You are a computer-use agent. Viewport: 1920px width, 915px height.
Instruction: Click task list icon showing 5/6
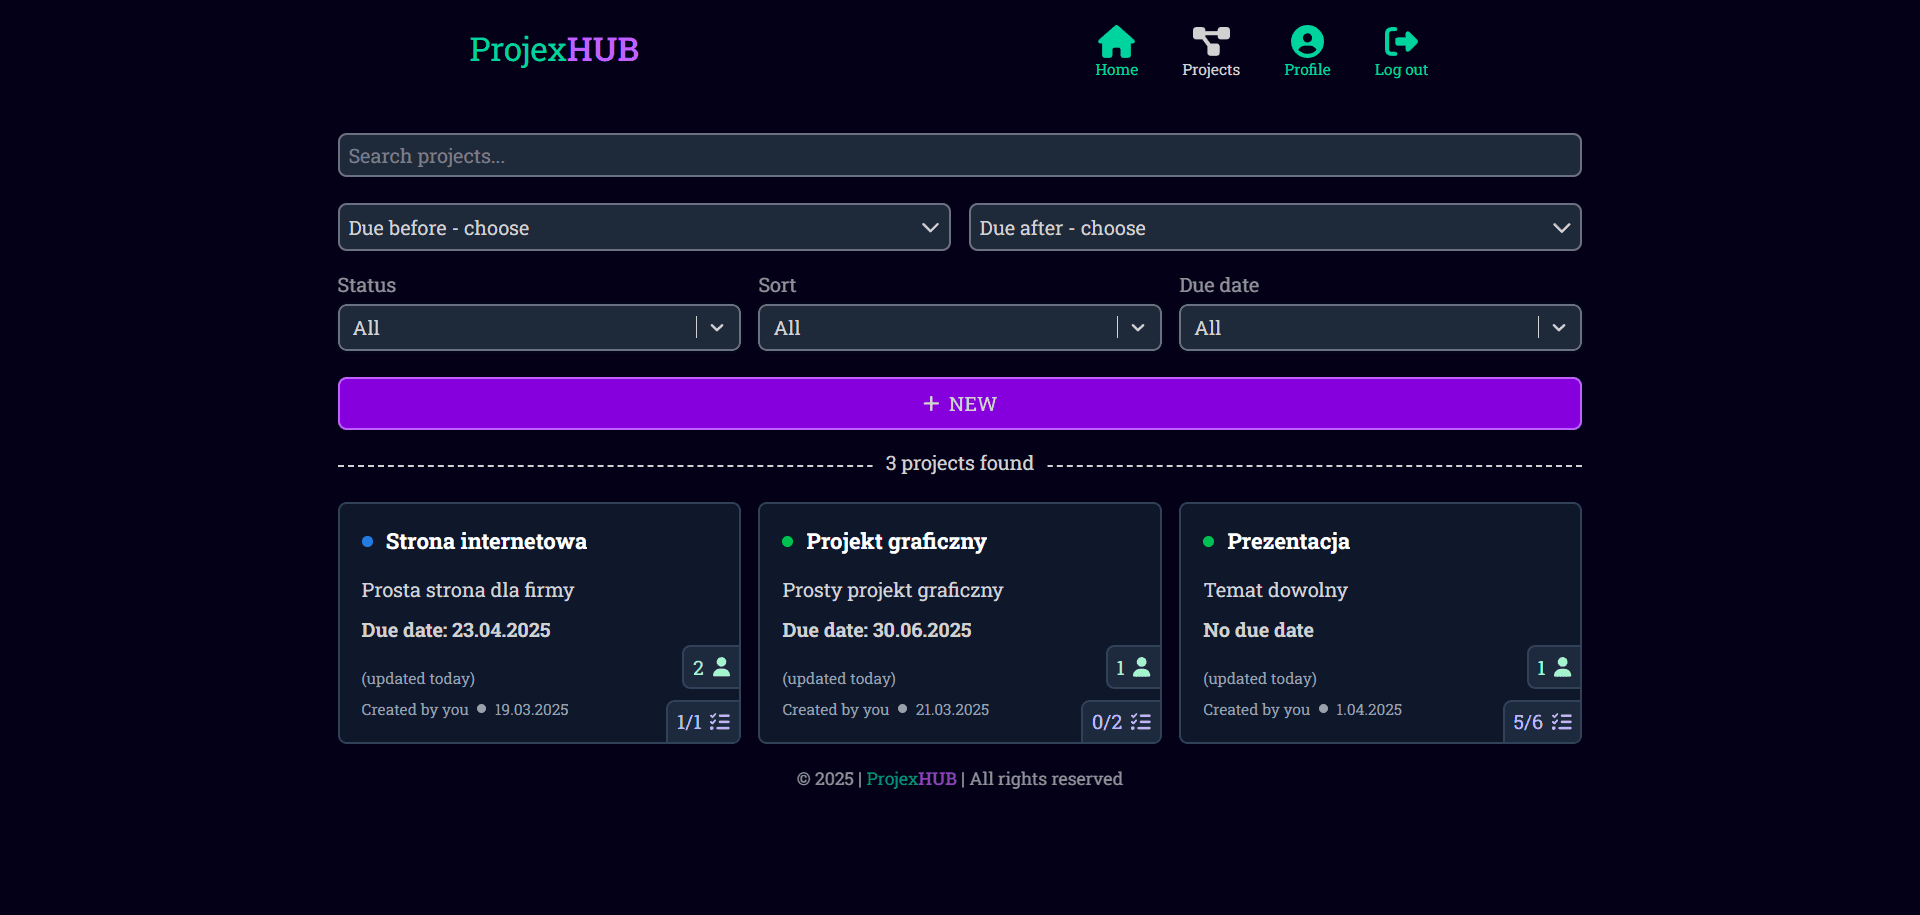(1562, 722)
